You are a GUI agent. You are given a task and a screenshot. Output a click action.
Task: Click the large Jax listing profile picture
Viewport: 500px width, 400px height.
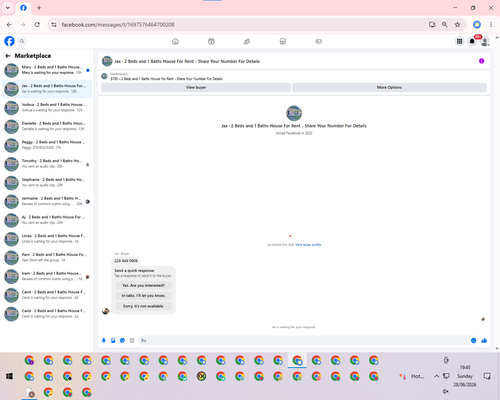294,113
